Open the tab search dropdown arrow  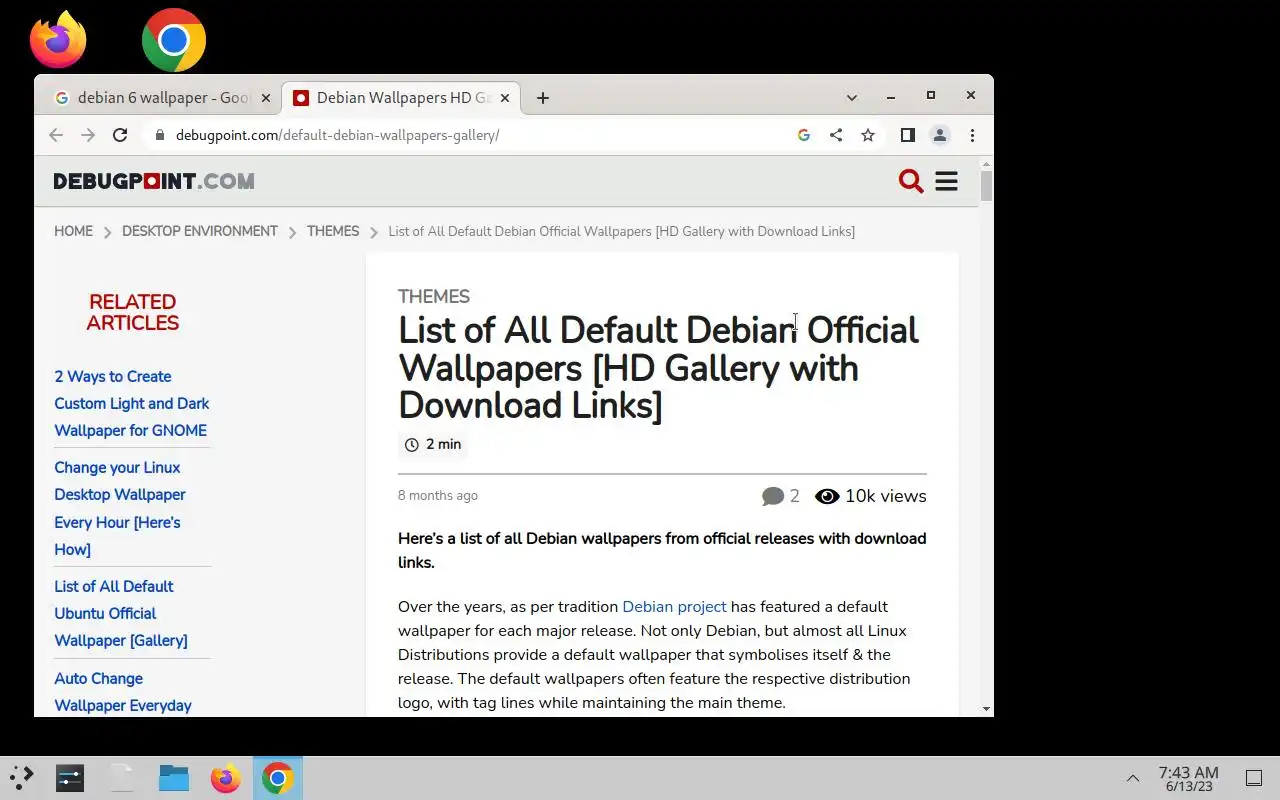(852, 98)
